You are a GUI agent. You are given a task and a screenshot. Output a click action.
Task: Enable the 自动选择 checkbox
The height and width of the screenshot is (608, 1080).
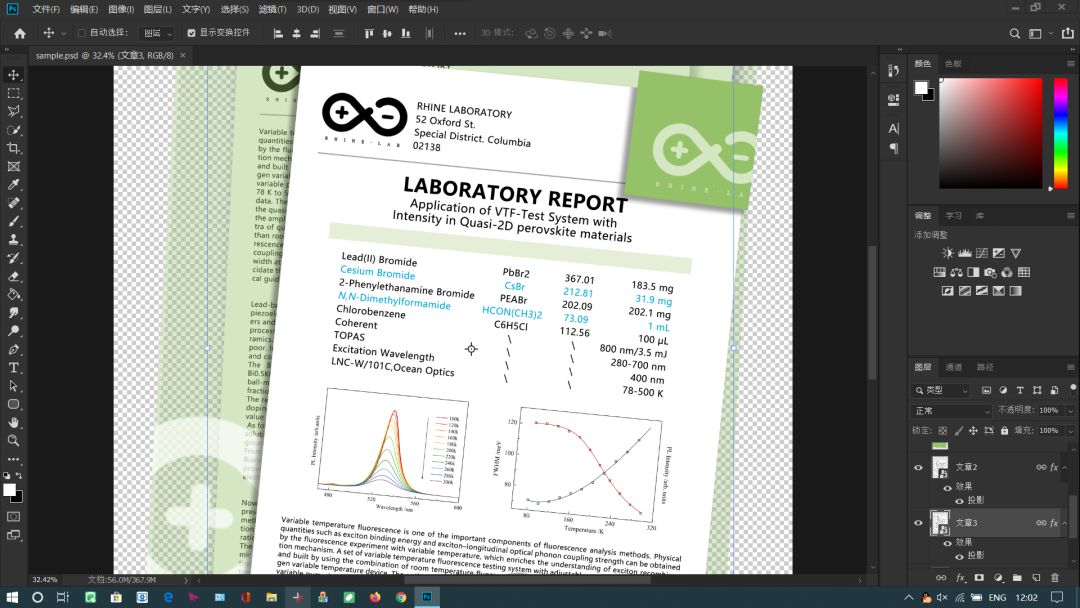[81, 33]
